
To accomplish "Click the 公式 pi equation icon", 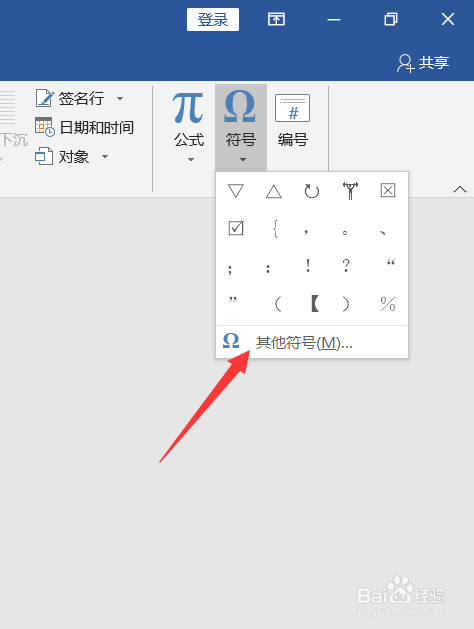I will coord(188,108).
